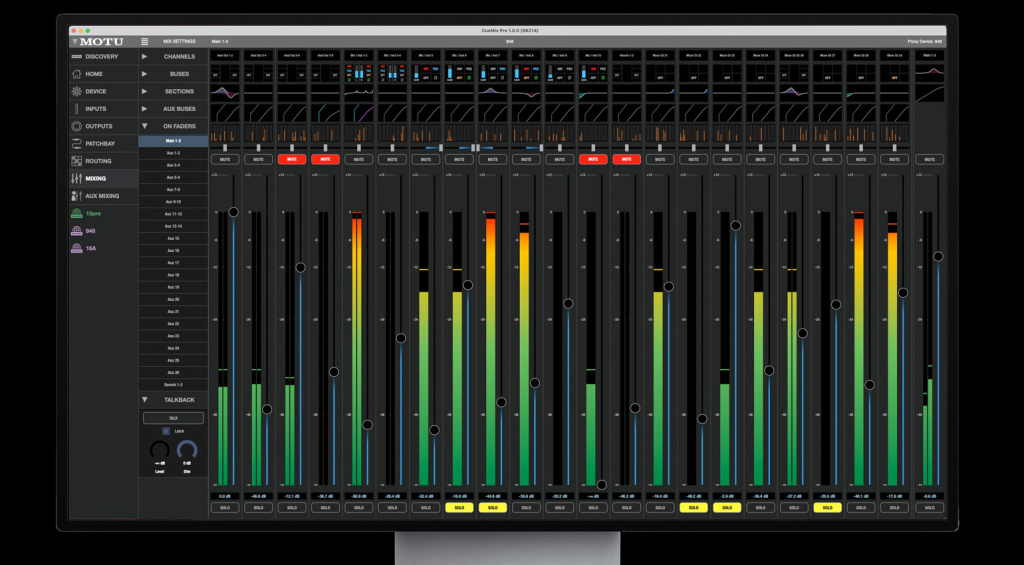Toggle phase icon on Mic/Inst 5

pyautogui.click(x=436, y=77)
